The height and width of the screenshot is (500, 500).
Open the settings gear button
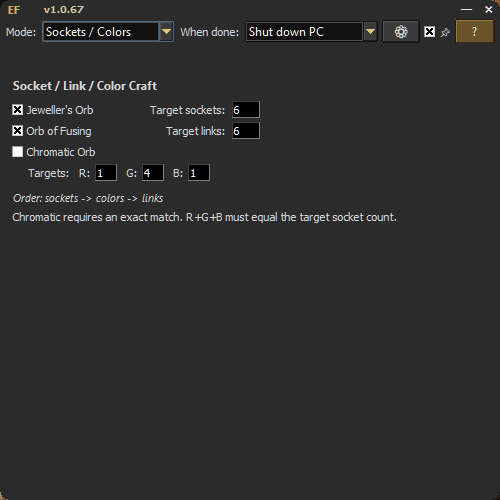click(401, 32)
